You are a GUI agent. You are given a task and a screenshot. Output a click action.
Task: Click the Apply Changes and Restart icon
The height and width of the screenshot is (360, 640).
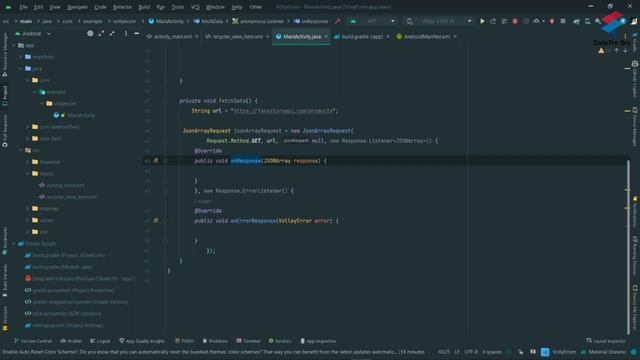(493, 21)
